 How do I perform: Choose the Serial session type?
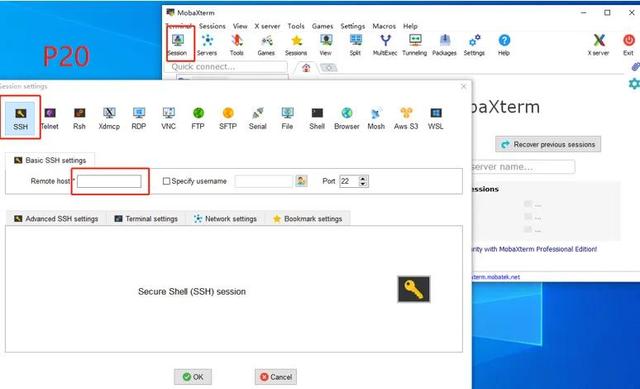258,118
